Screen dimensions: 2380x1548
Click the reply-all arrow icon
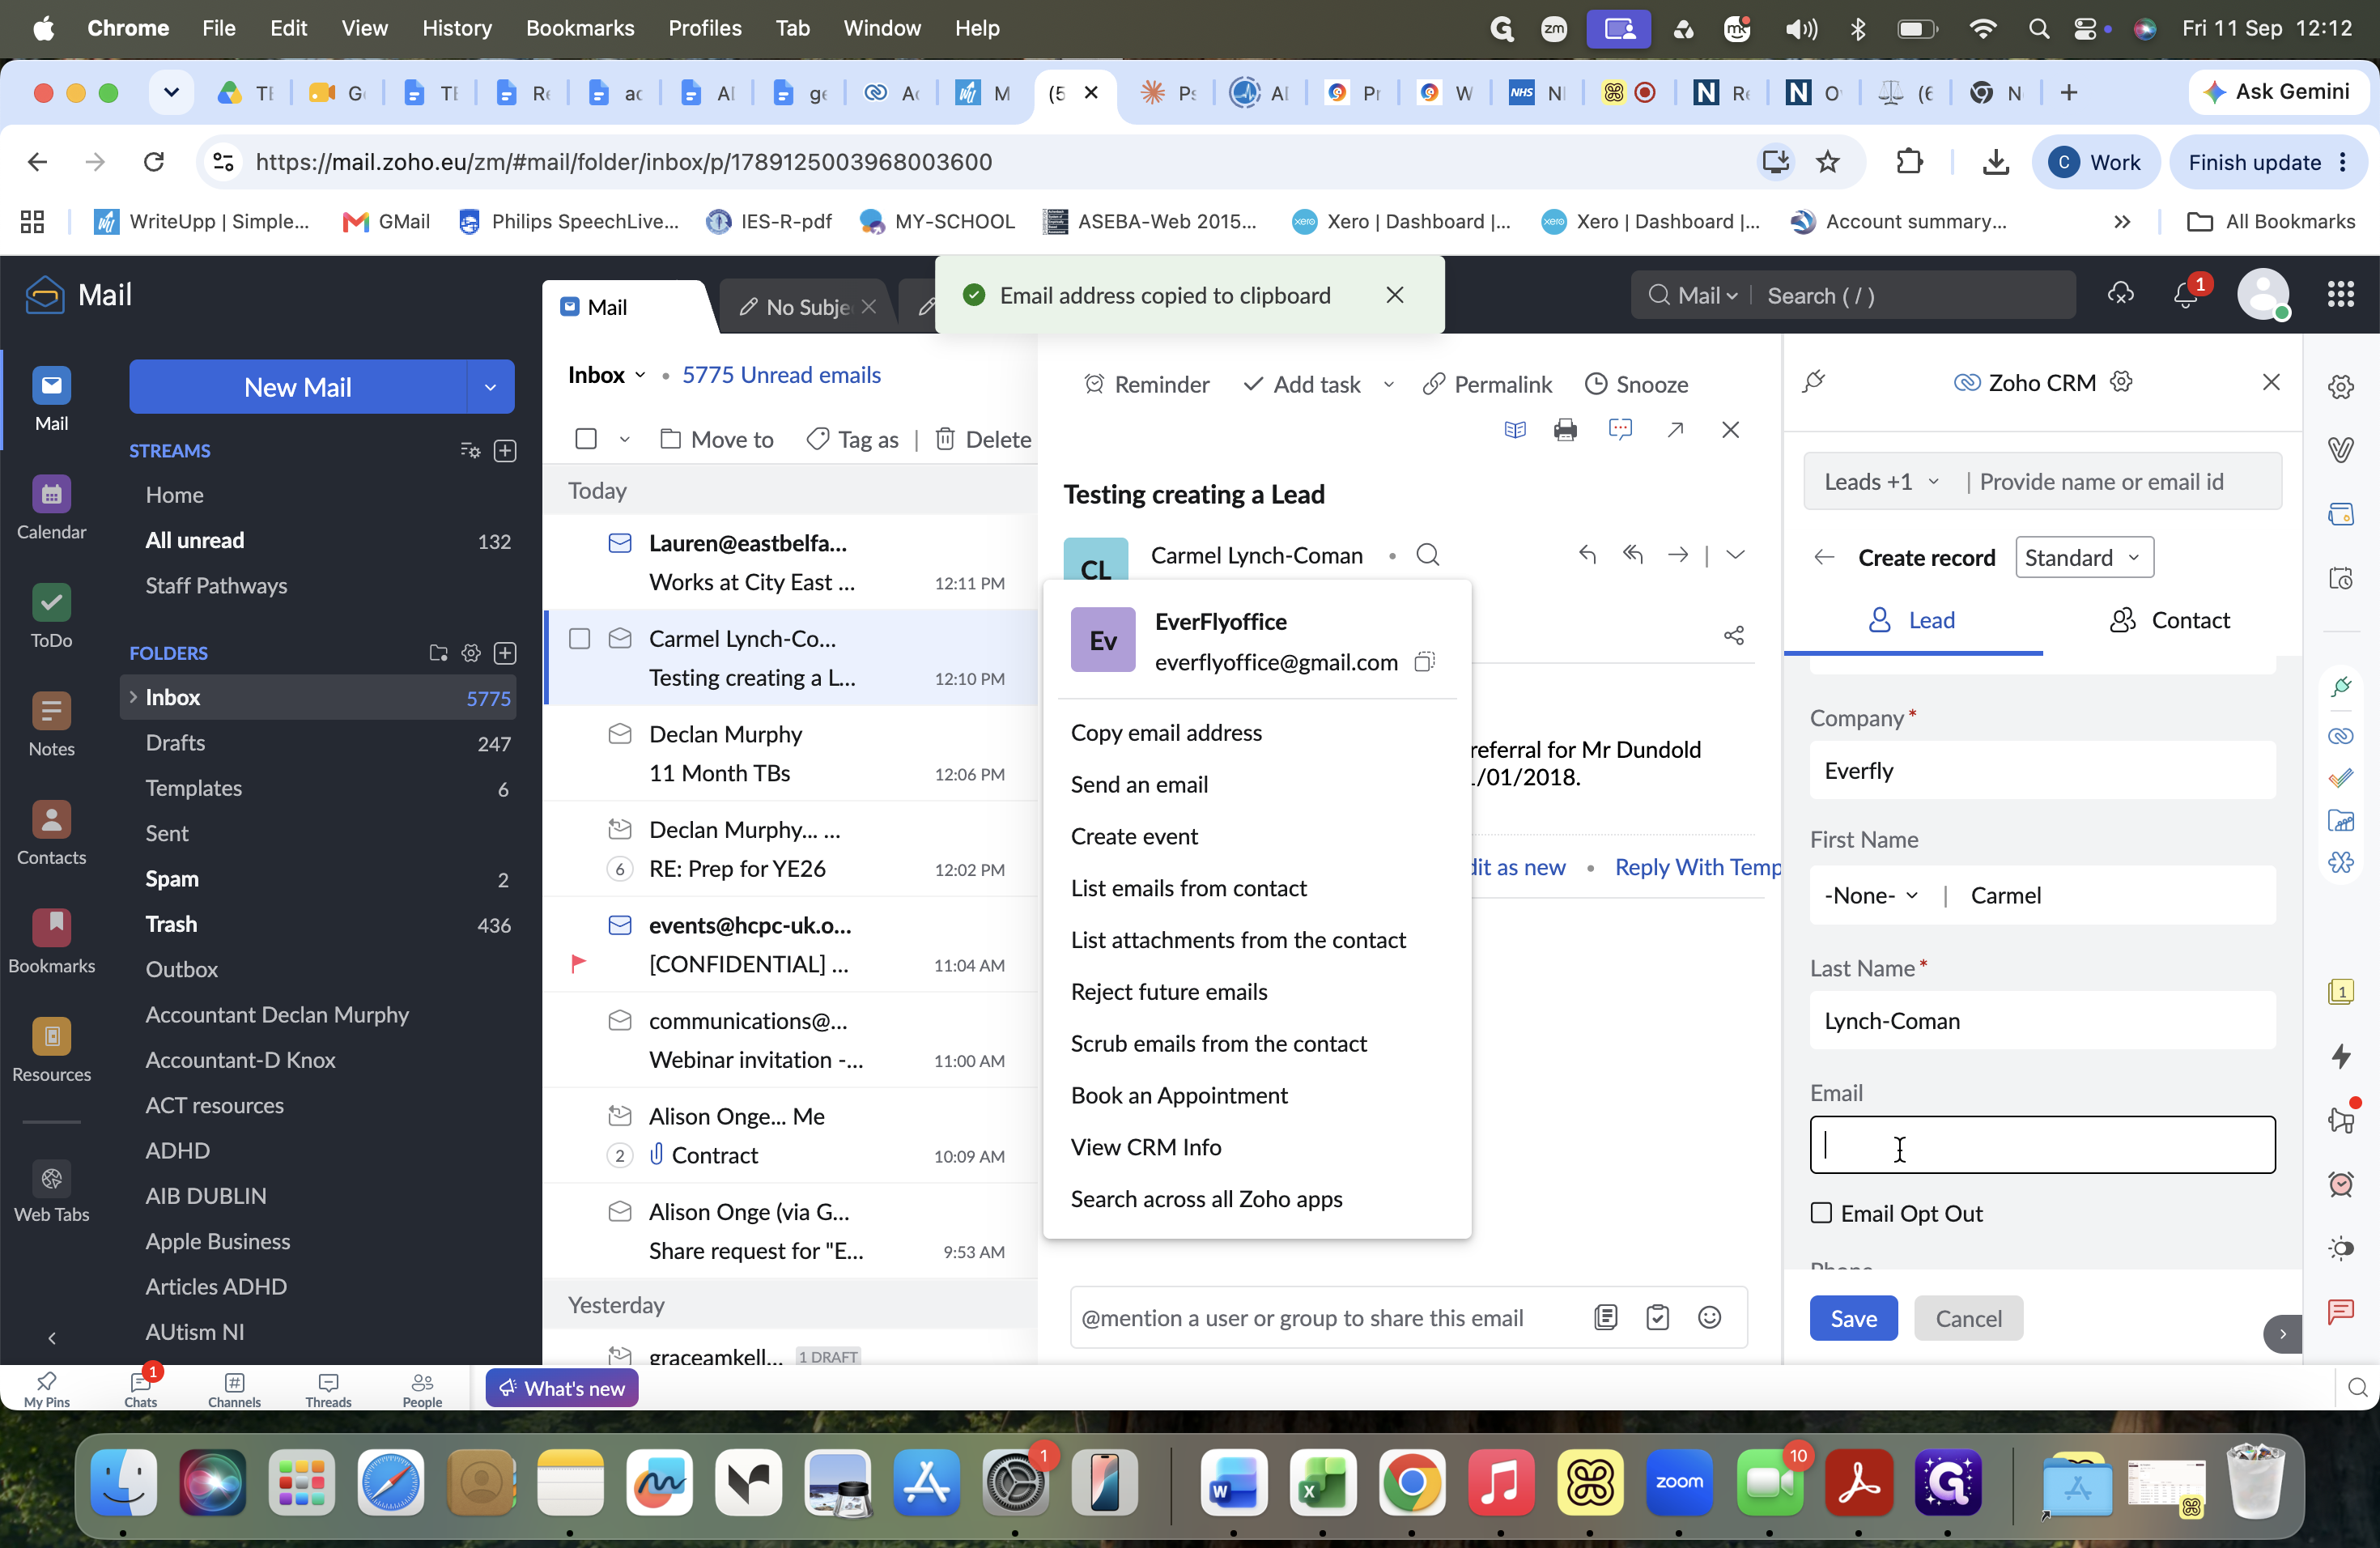[1632, 554]
